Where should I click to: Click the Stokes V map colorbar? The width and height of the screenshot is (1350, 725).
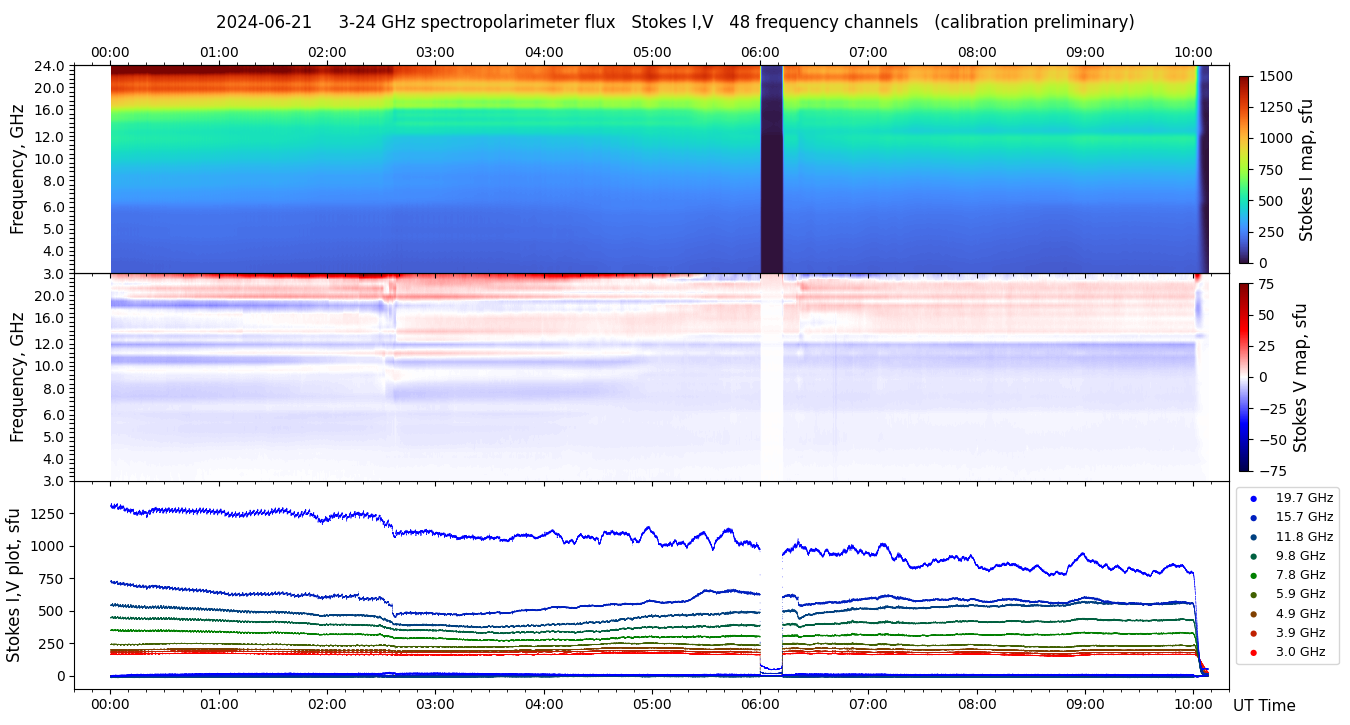click(1244, 376)
